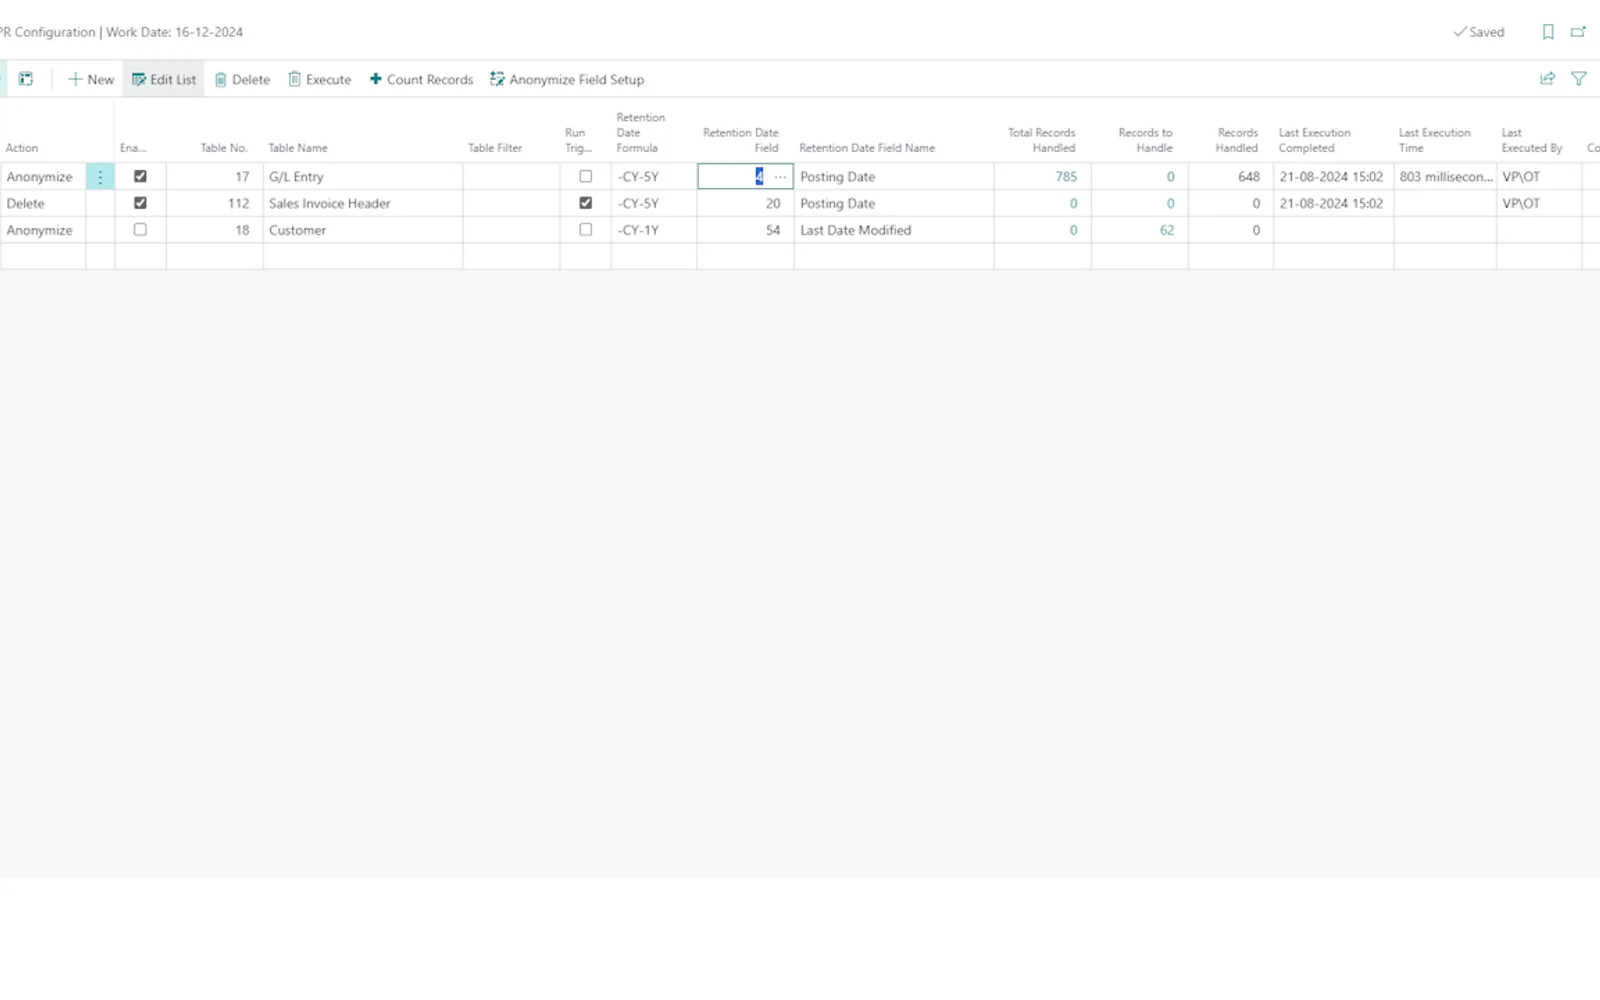Click 803 milliseconds execution time cell
Screen dimensions: 1600x1000
pos(1445,176)
